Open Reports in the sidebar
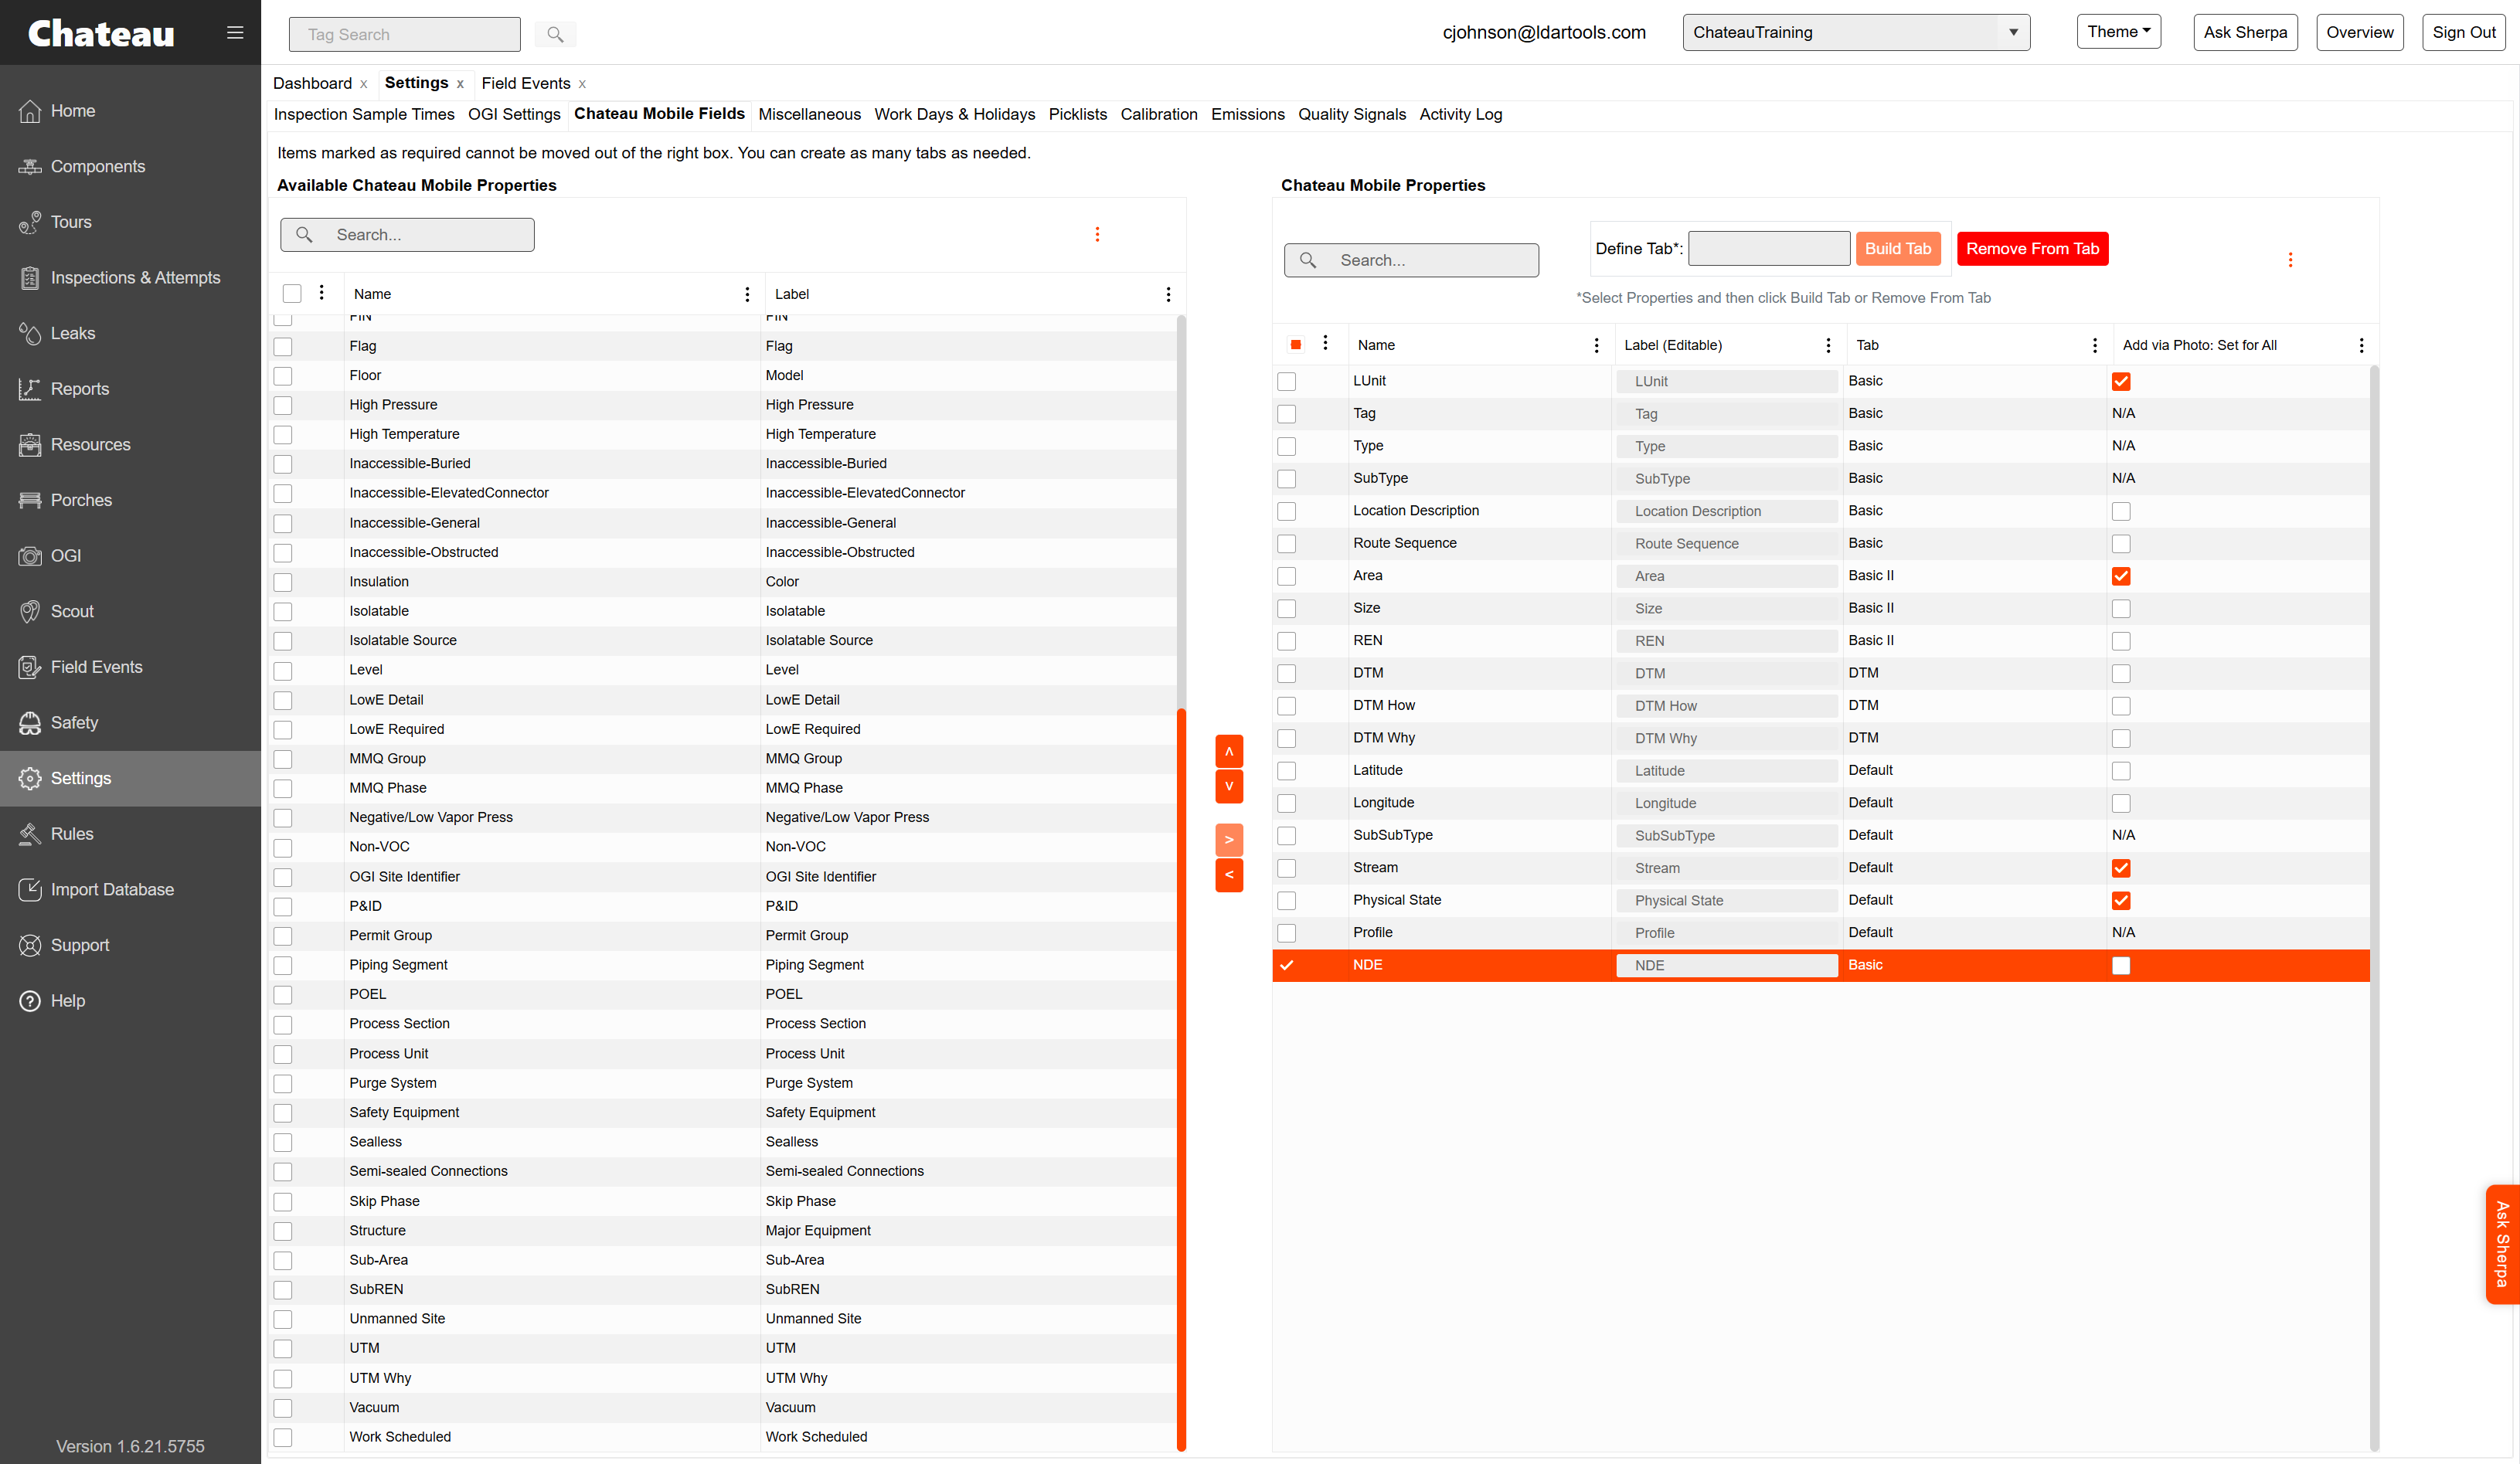This screenshot has width=2520, height=1464. tap(130, 389)
